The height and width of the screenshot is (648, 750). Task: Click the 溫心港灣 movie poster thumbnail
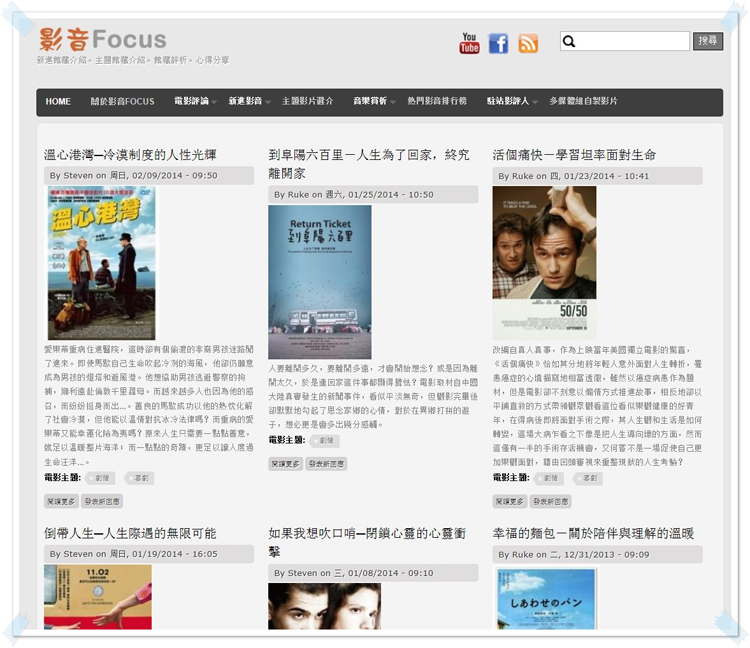click(101, 263)
